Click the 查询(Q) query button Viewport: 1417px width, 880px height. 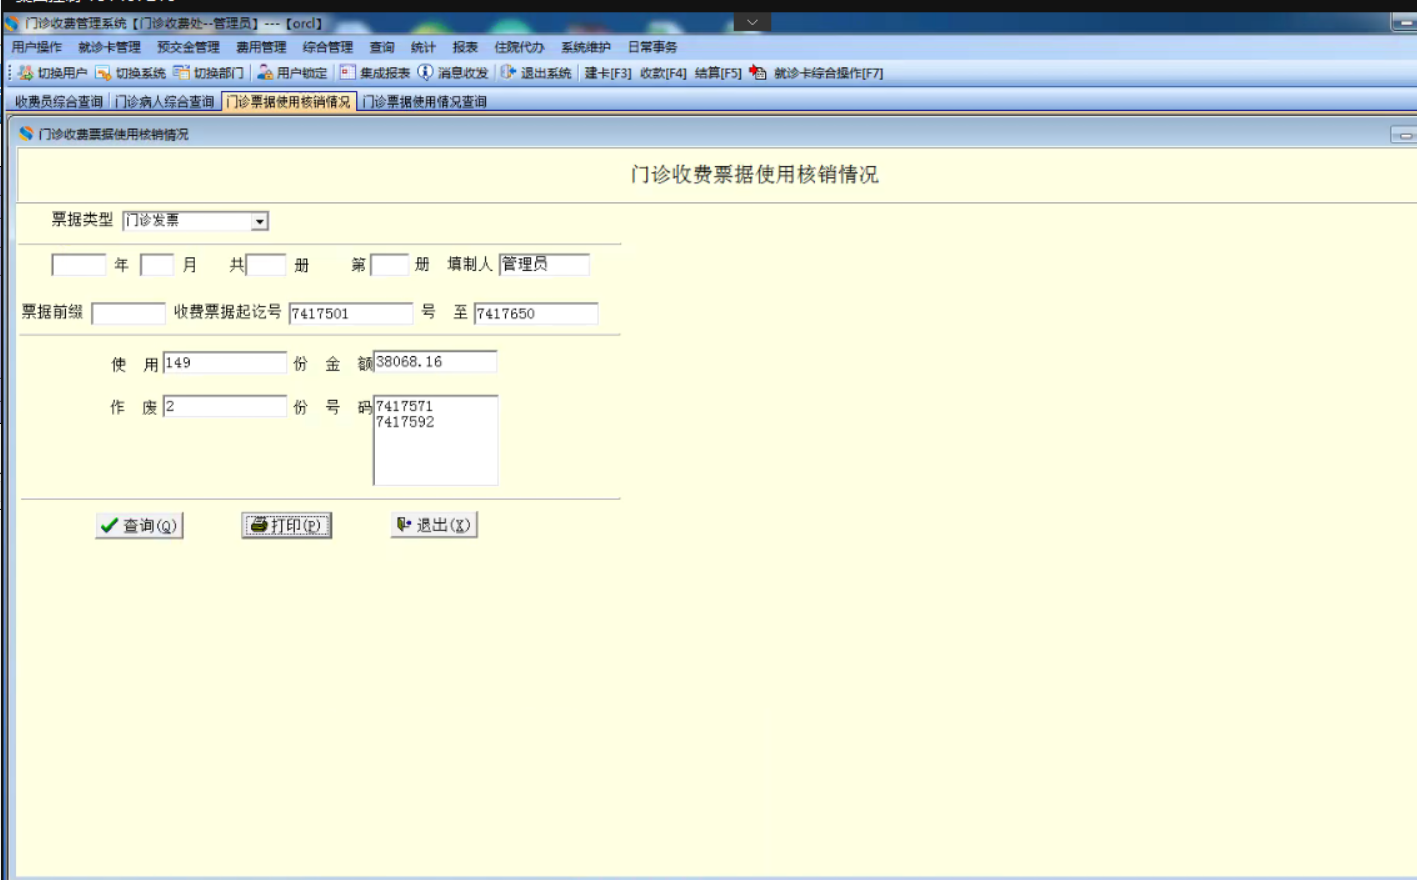point(139,525)
